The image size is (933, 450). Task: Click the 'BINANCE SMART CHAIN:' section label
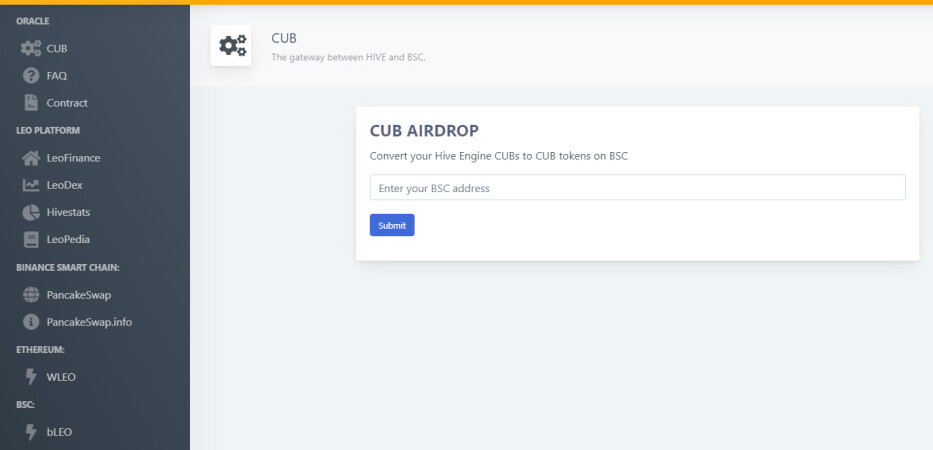[68, 268]
